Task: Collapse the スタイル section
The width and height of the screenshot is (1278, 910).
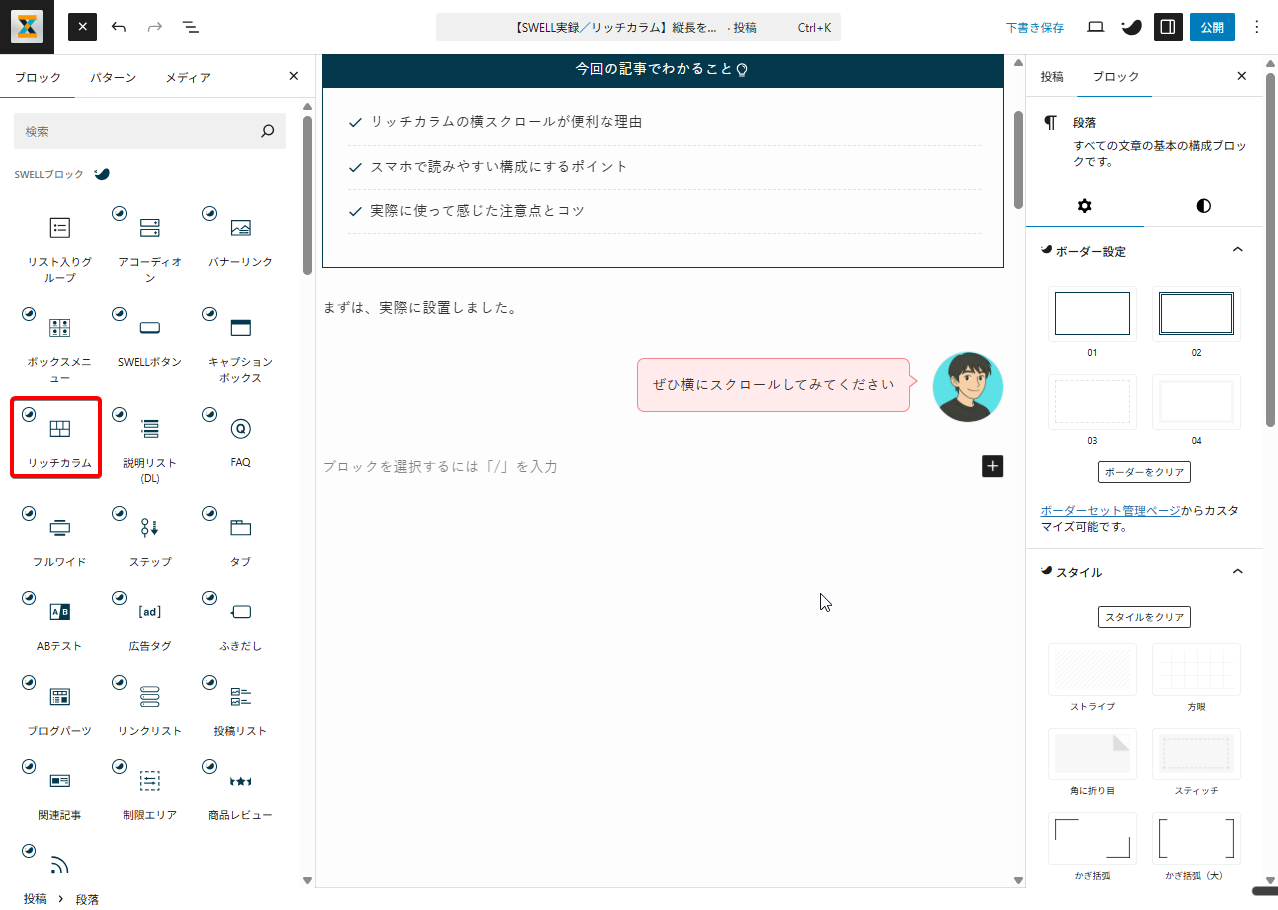Action: coord(1237,572)
